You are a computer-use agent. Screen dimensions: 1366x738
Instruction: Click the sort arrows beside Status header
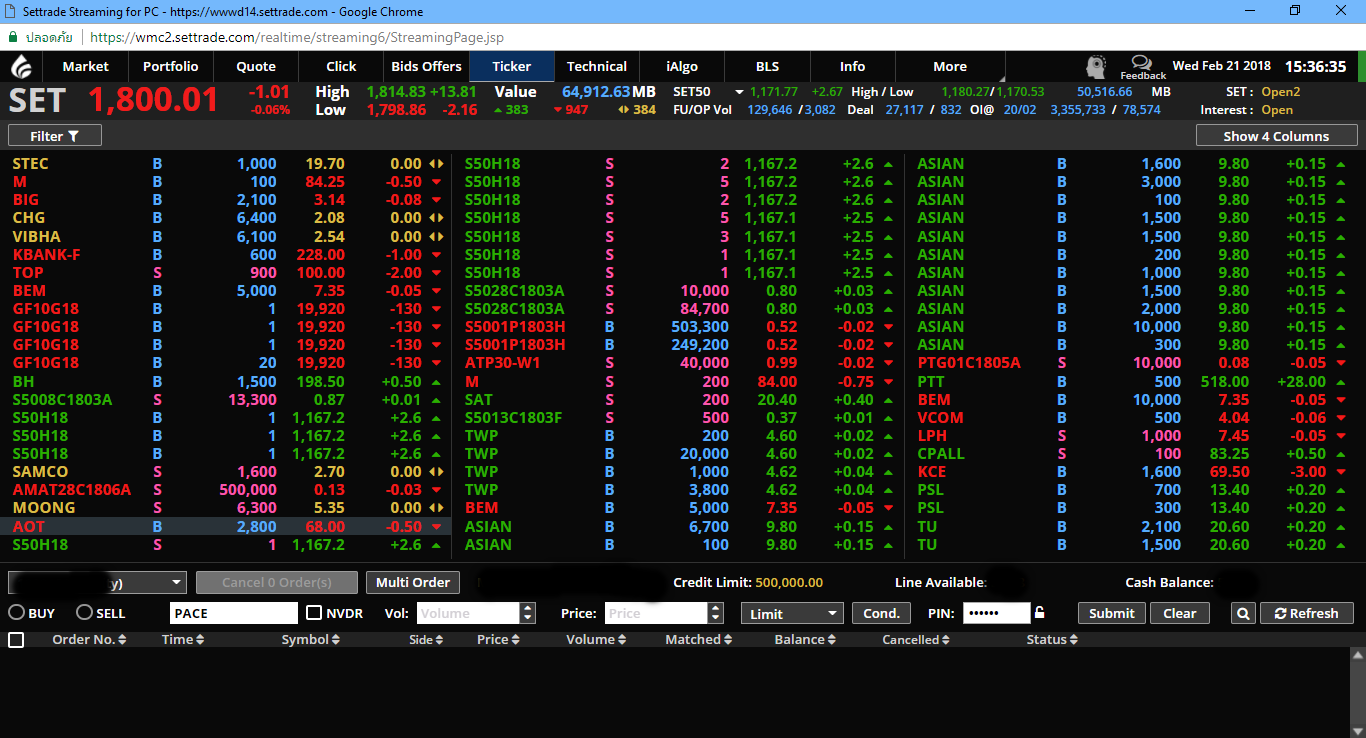click(1074, 640)
